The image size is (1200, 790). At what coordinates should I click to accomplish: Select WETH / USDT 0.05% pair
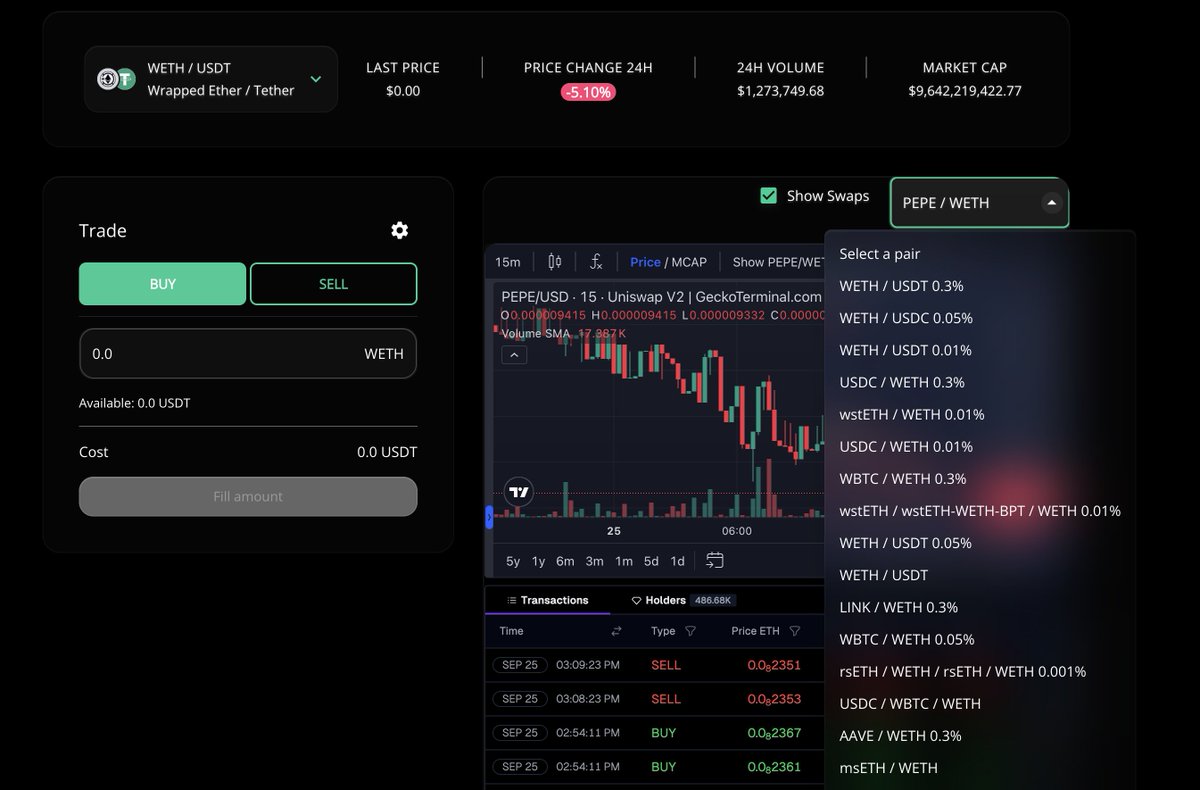(906, 543)
